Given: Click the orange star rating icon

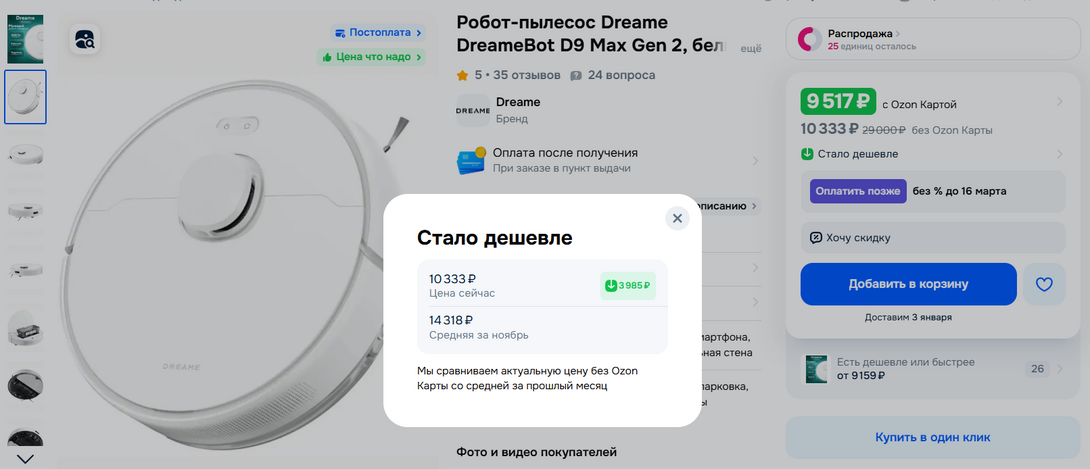Looking at the screenshot, I should tap(462, 75).
